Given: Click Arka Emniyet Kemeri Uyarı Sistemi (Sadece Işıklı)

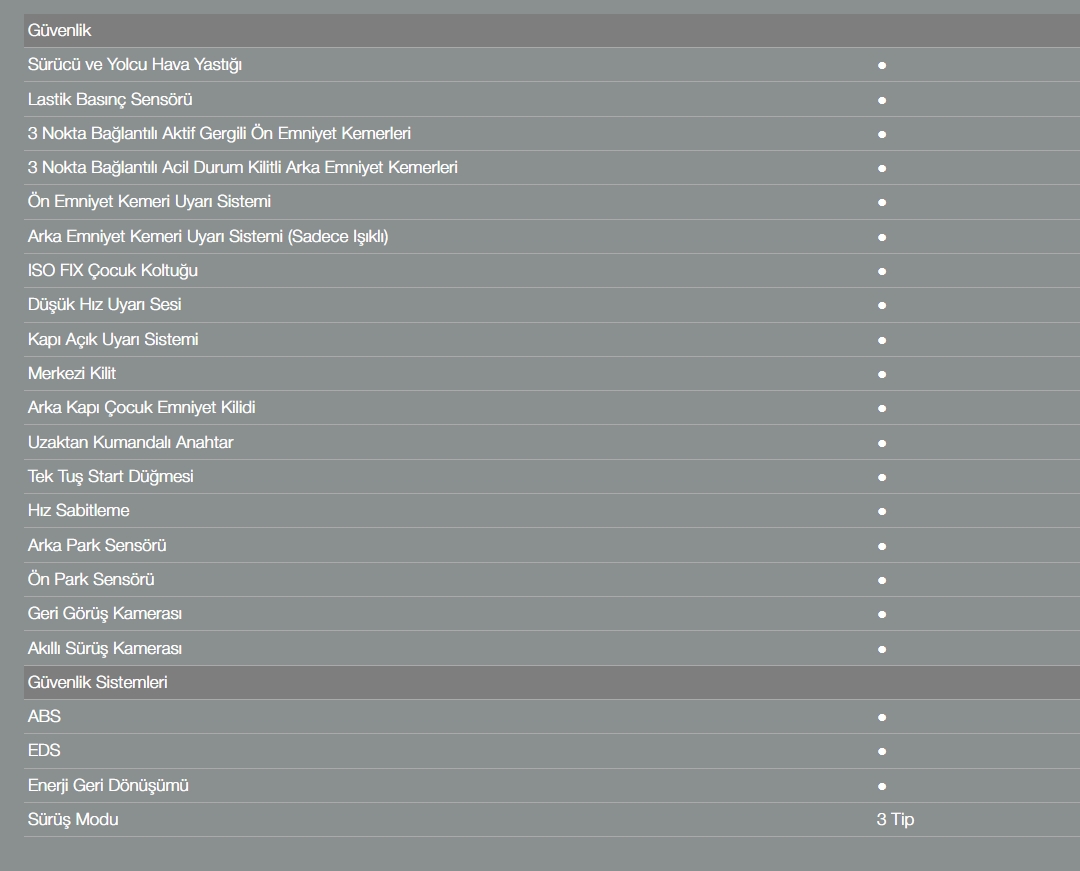Looking at the screenshot, I should tap(208, 237).
